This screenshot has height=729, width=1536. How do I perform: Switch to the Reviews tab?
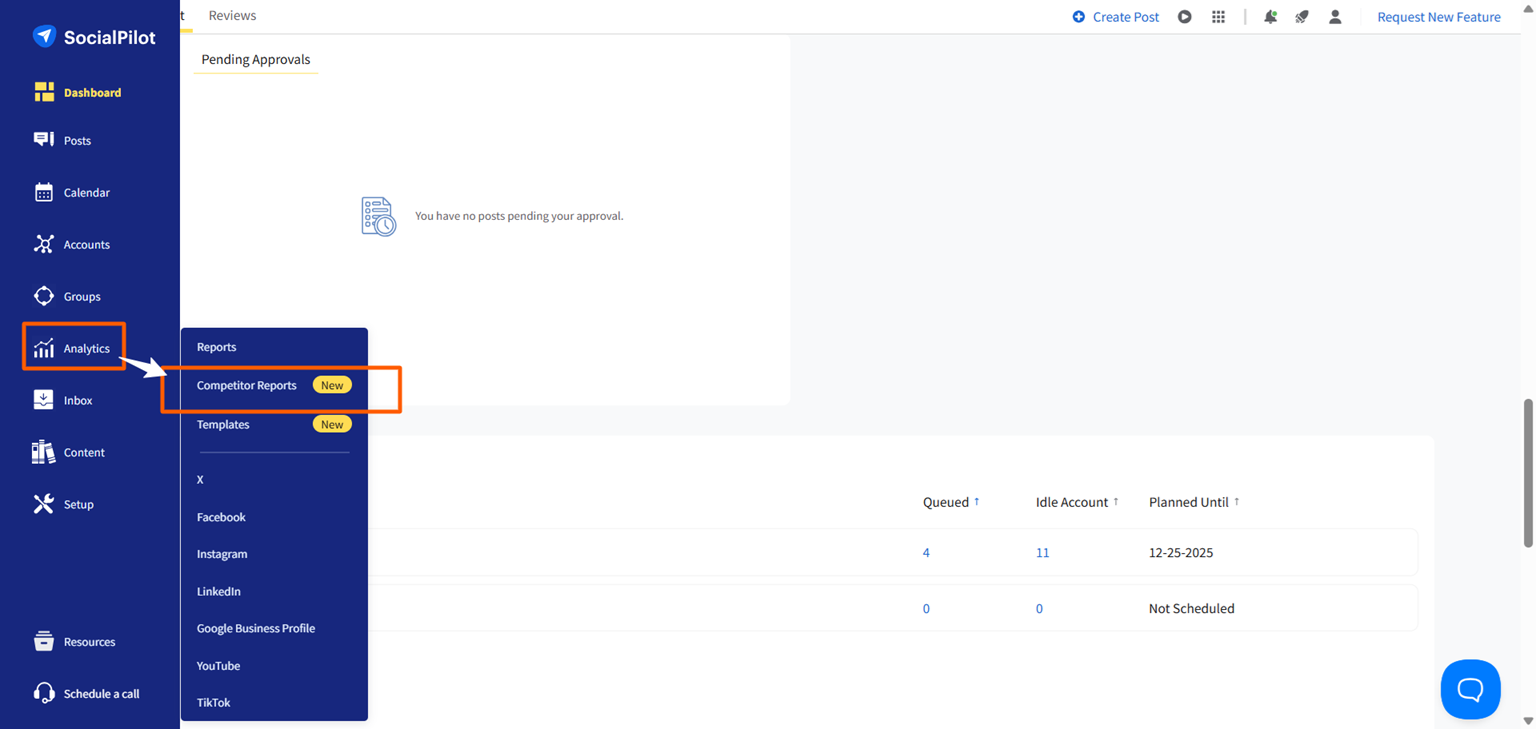[x=232, y=15]
